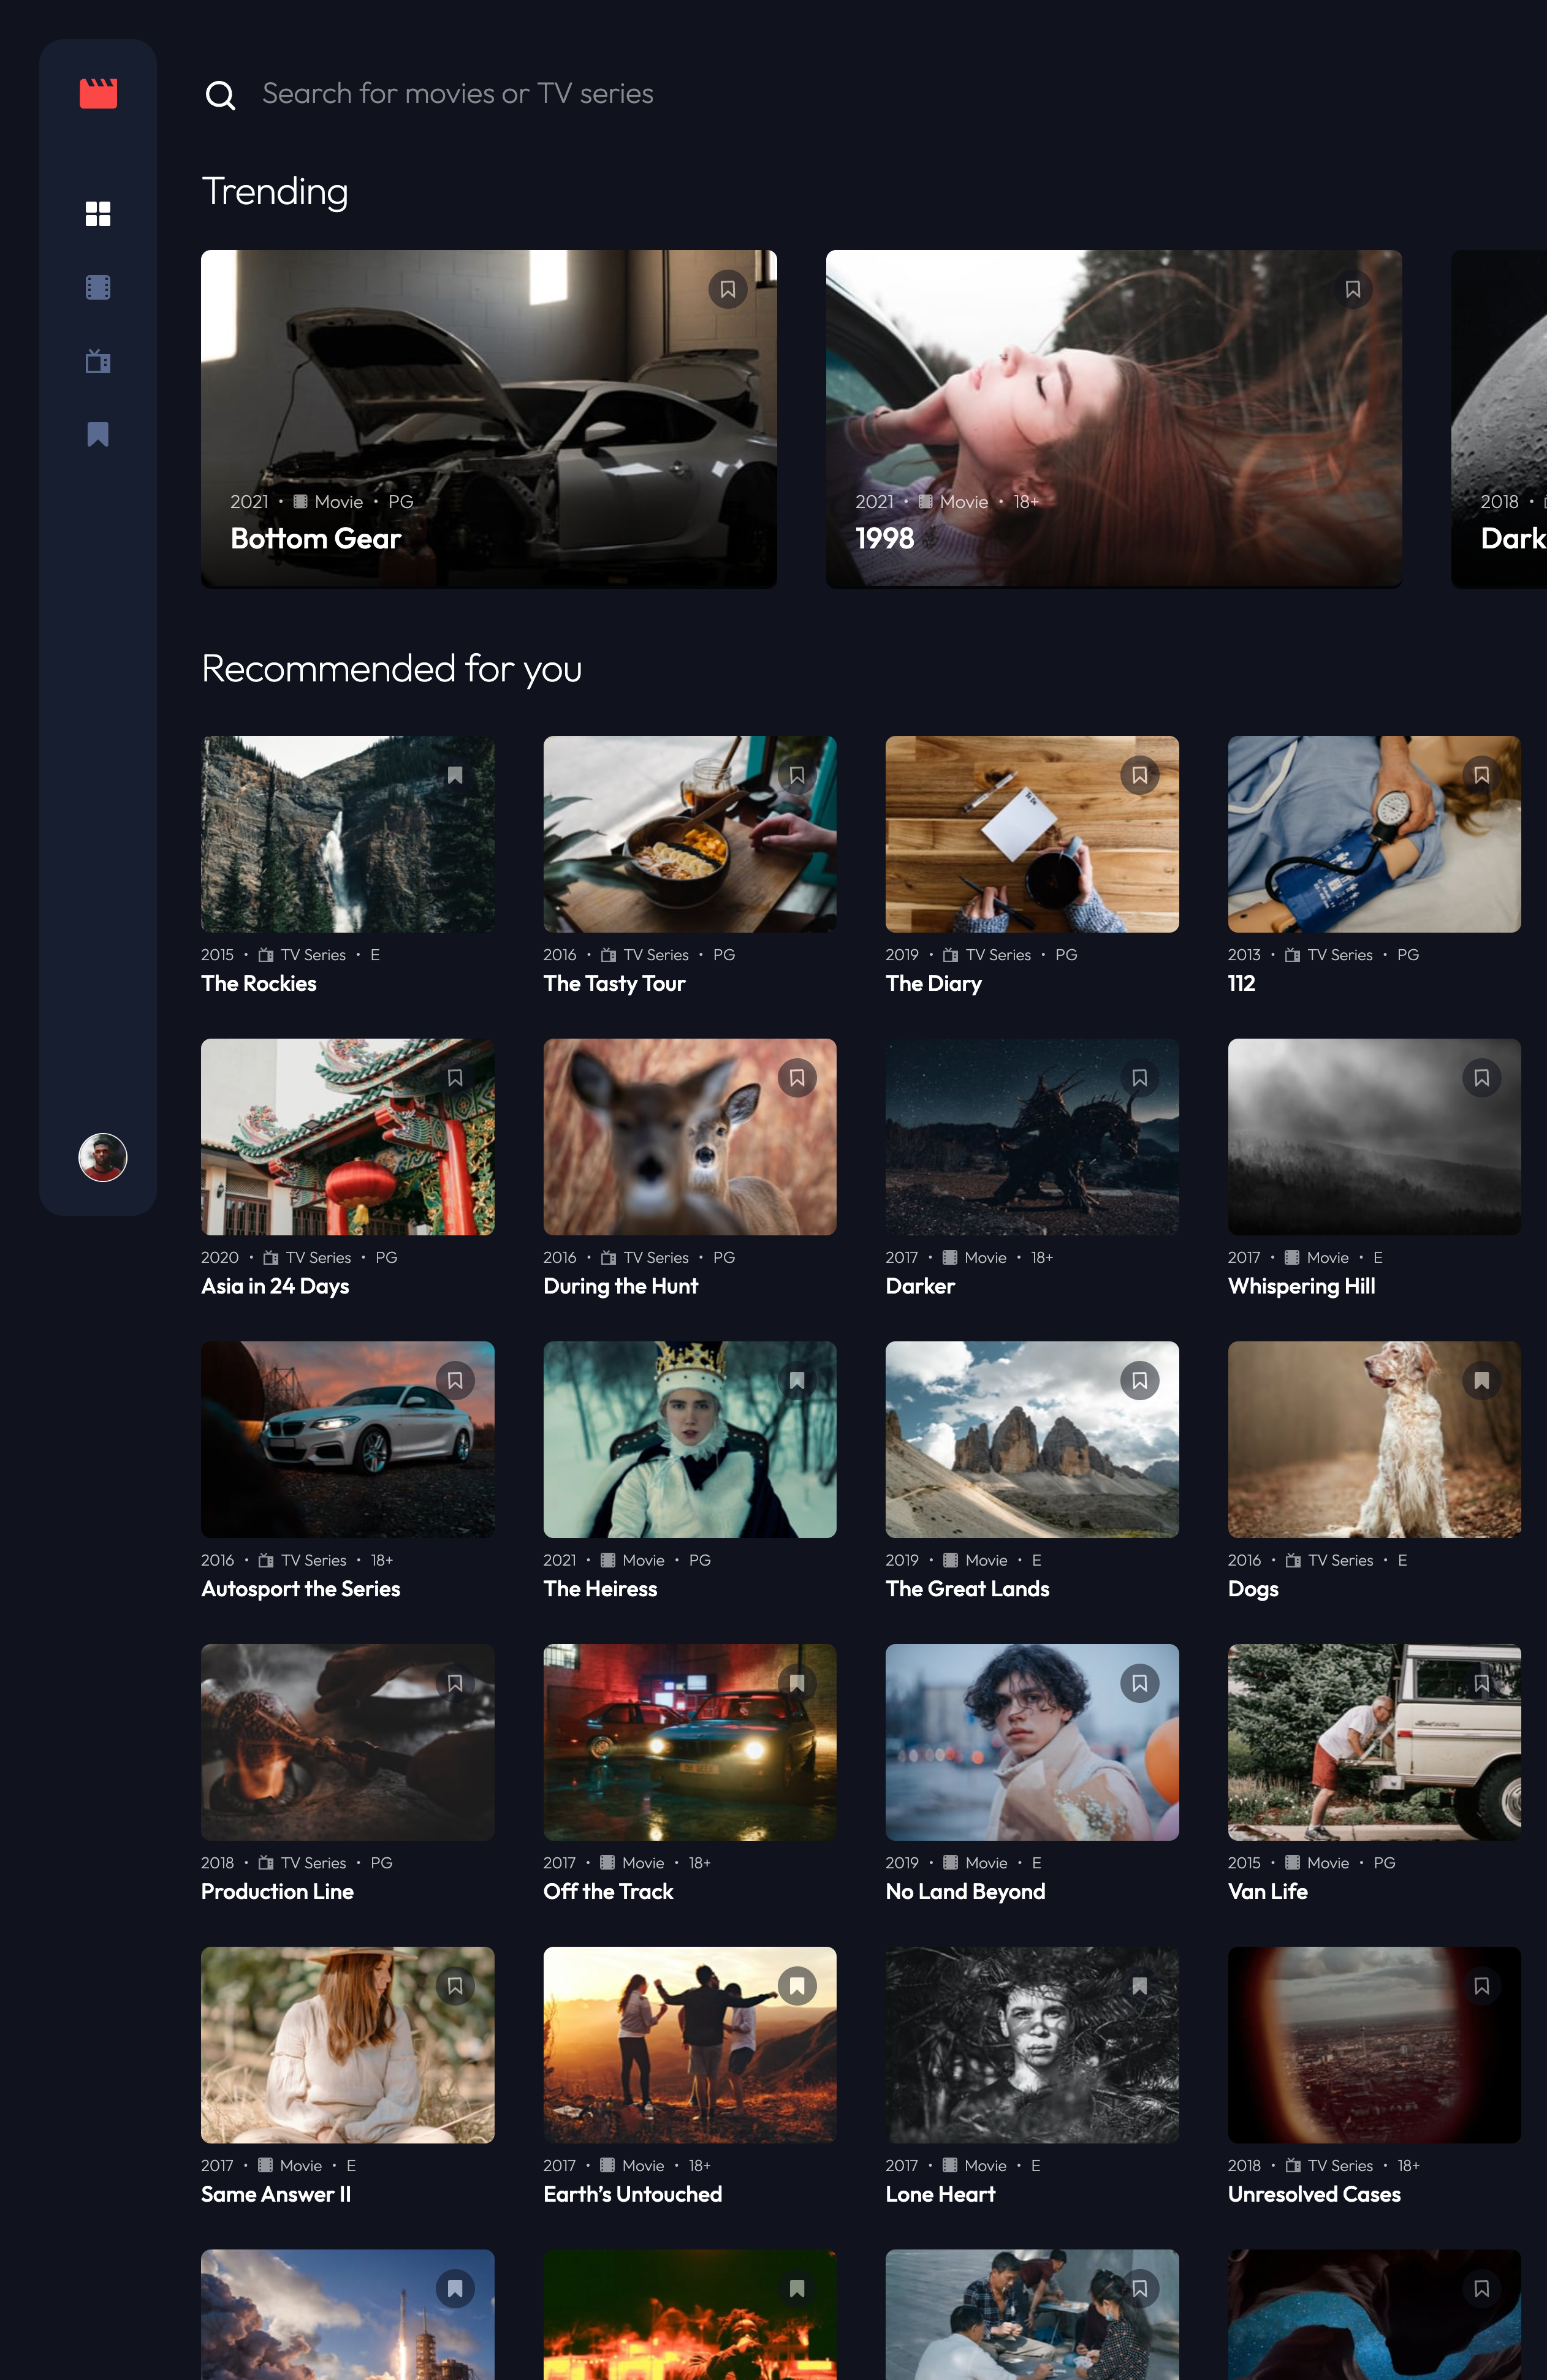This screenshot has width=1547, height=2380.
Task: Open the Home grid icon in sidebar
Action: tap(98, 214)
